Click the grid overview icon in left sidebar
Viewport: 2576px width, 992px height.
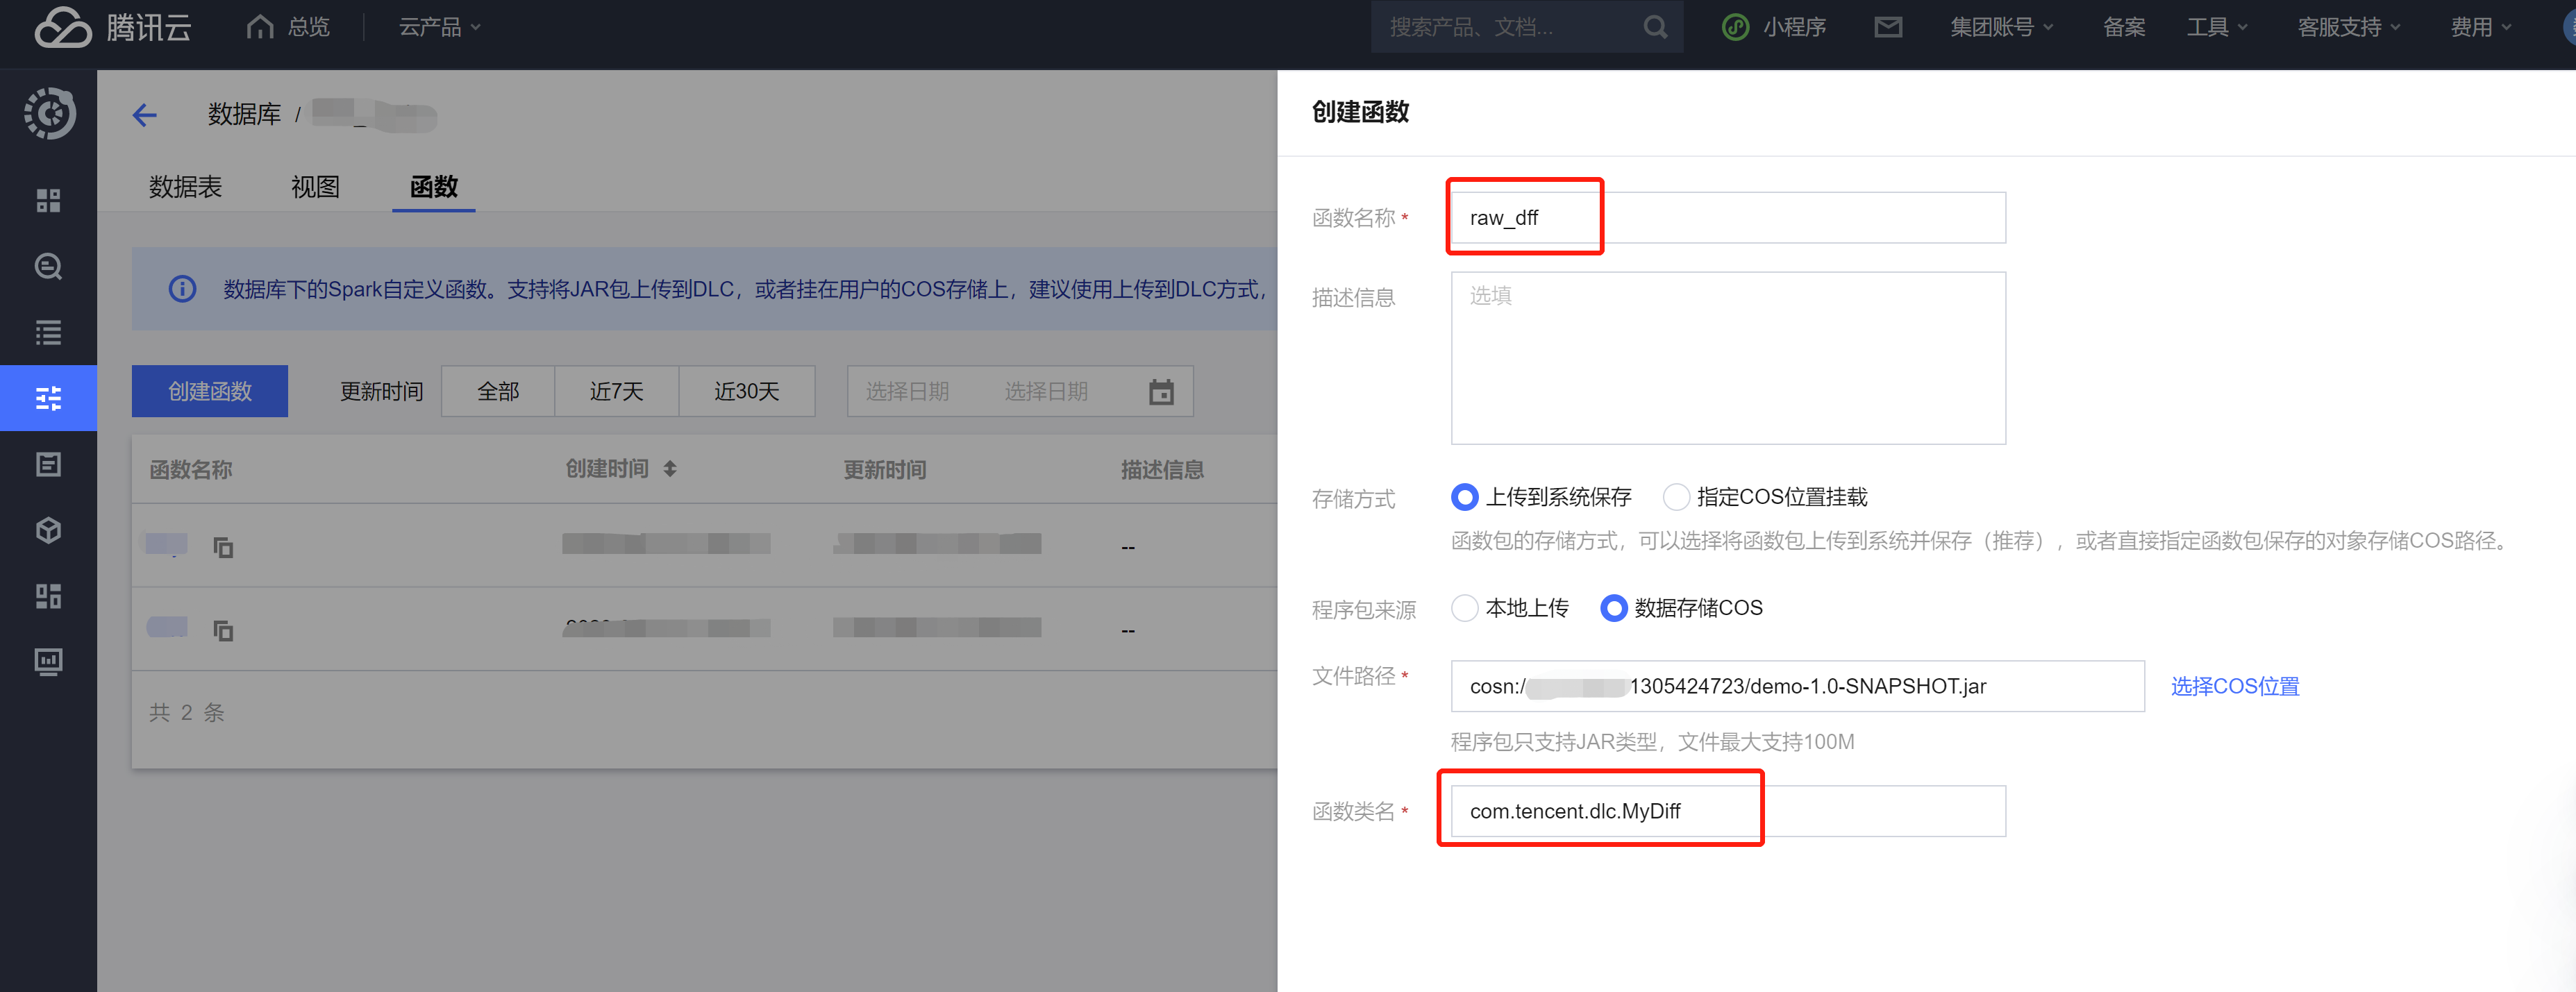(x=48, y=200)
